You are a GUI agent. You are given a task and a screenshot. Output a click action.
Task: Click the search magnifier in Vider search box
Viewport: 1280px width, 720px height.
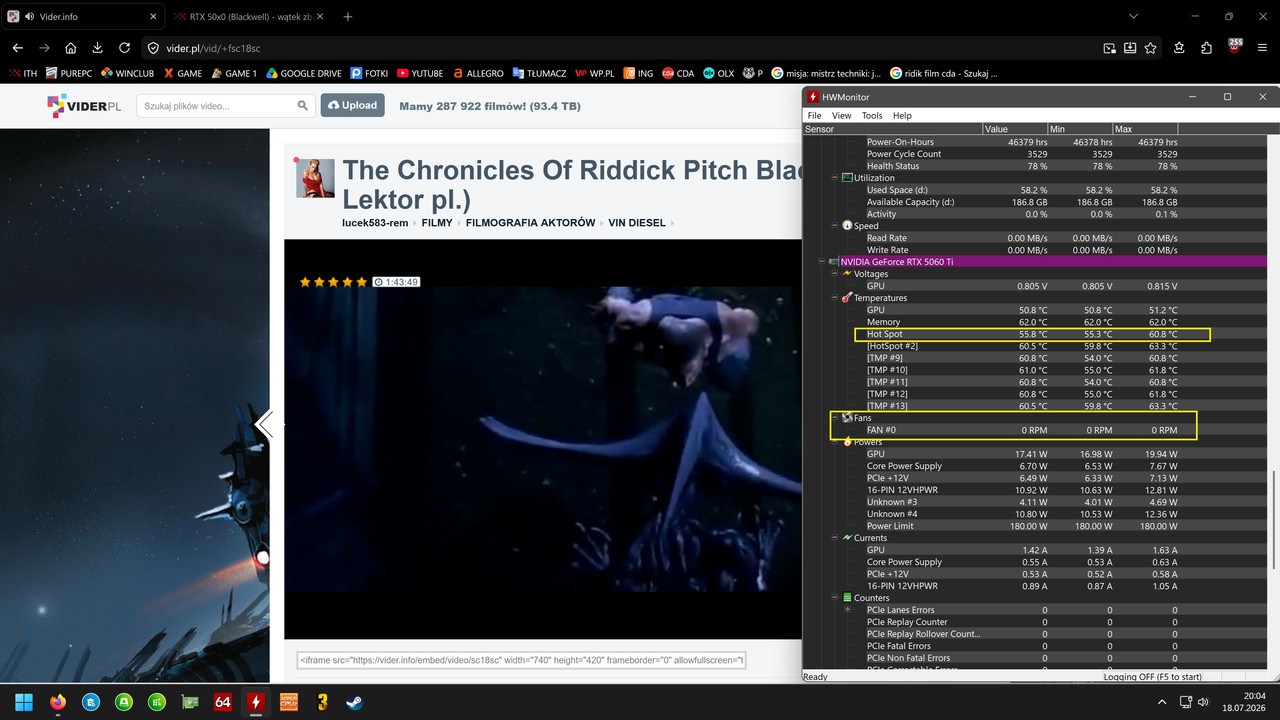pos(303,105)
